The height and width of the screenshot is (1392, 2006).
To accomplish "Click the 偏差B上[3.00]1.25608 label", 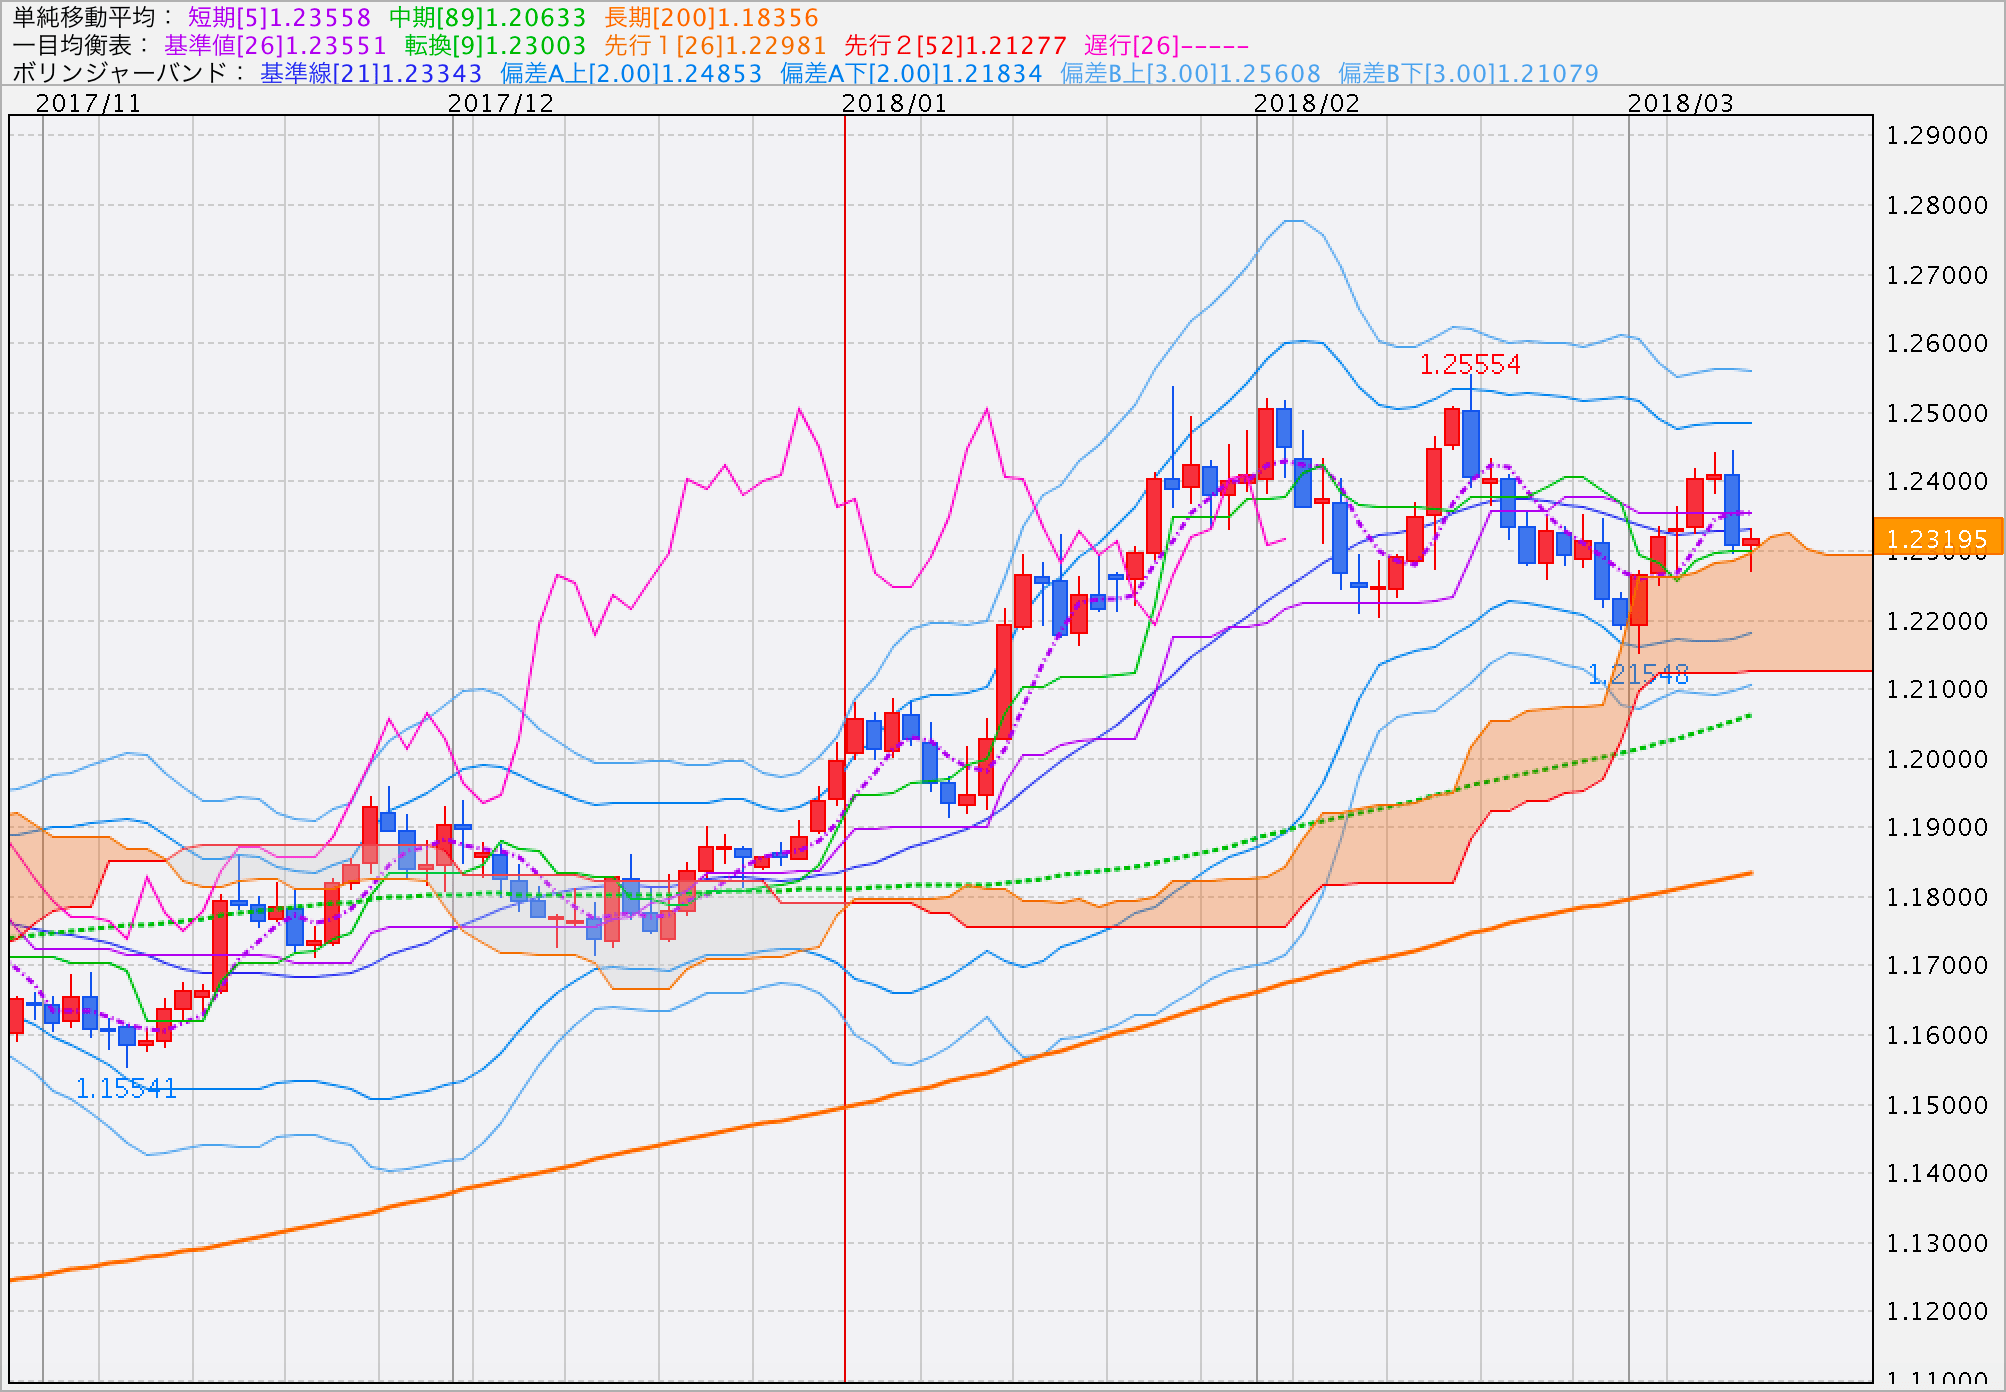I will 1190,73.
